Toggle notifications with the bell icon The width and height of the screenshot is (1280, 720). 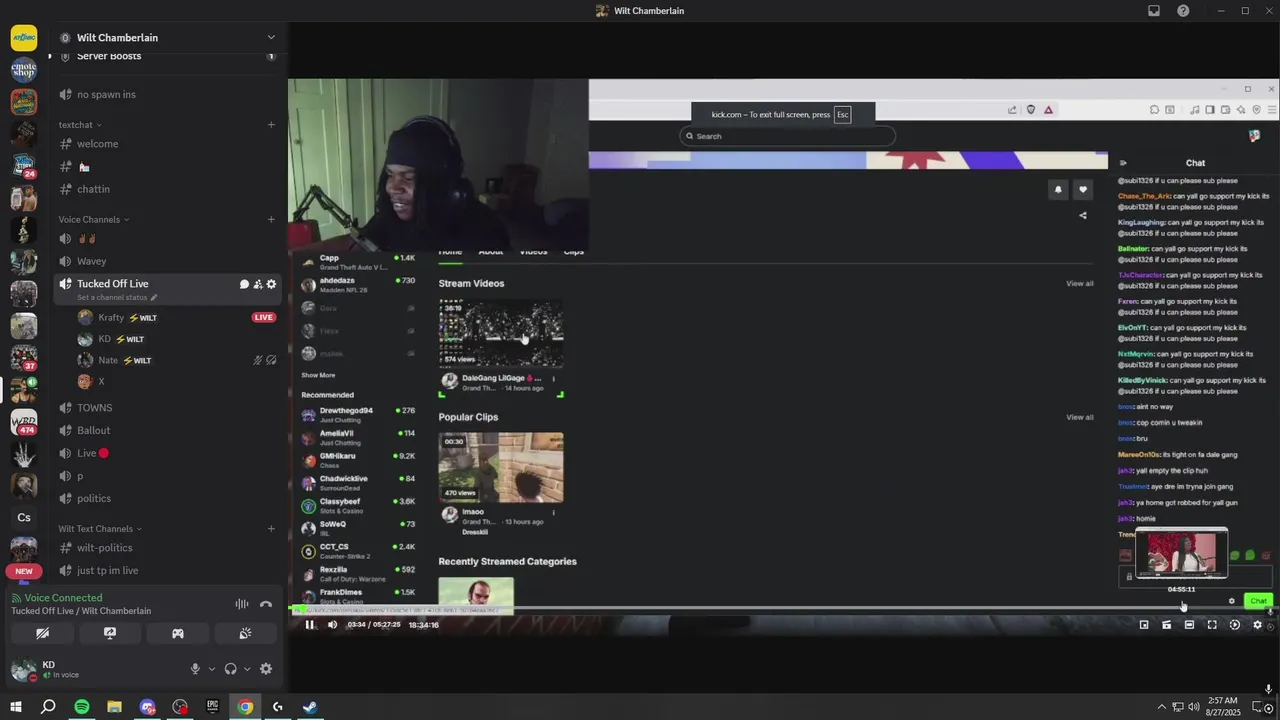(x=1058, y=189)
